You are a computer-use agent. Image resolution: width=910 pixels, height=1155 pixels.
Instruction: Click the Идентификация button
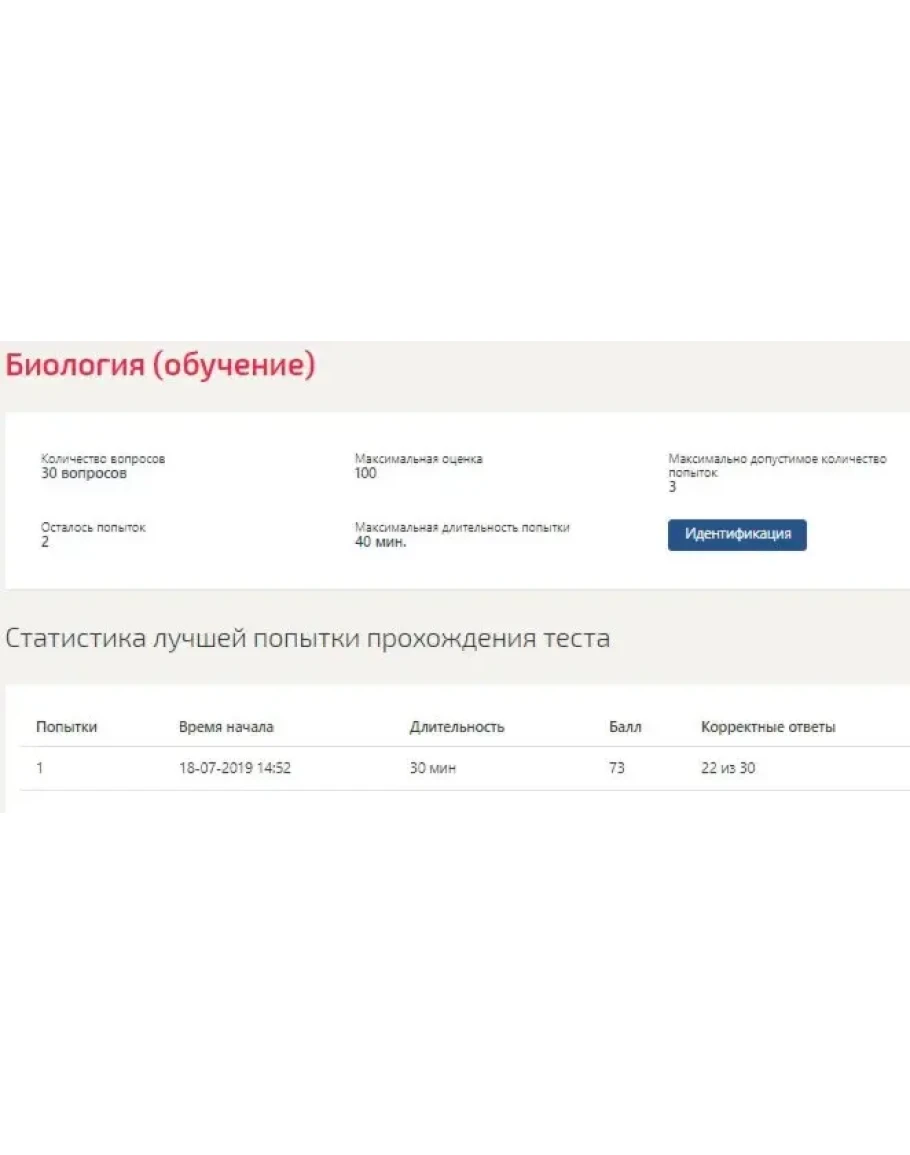737,534
